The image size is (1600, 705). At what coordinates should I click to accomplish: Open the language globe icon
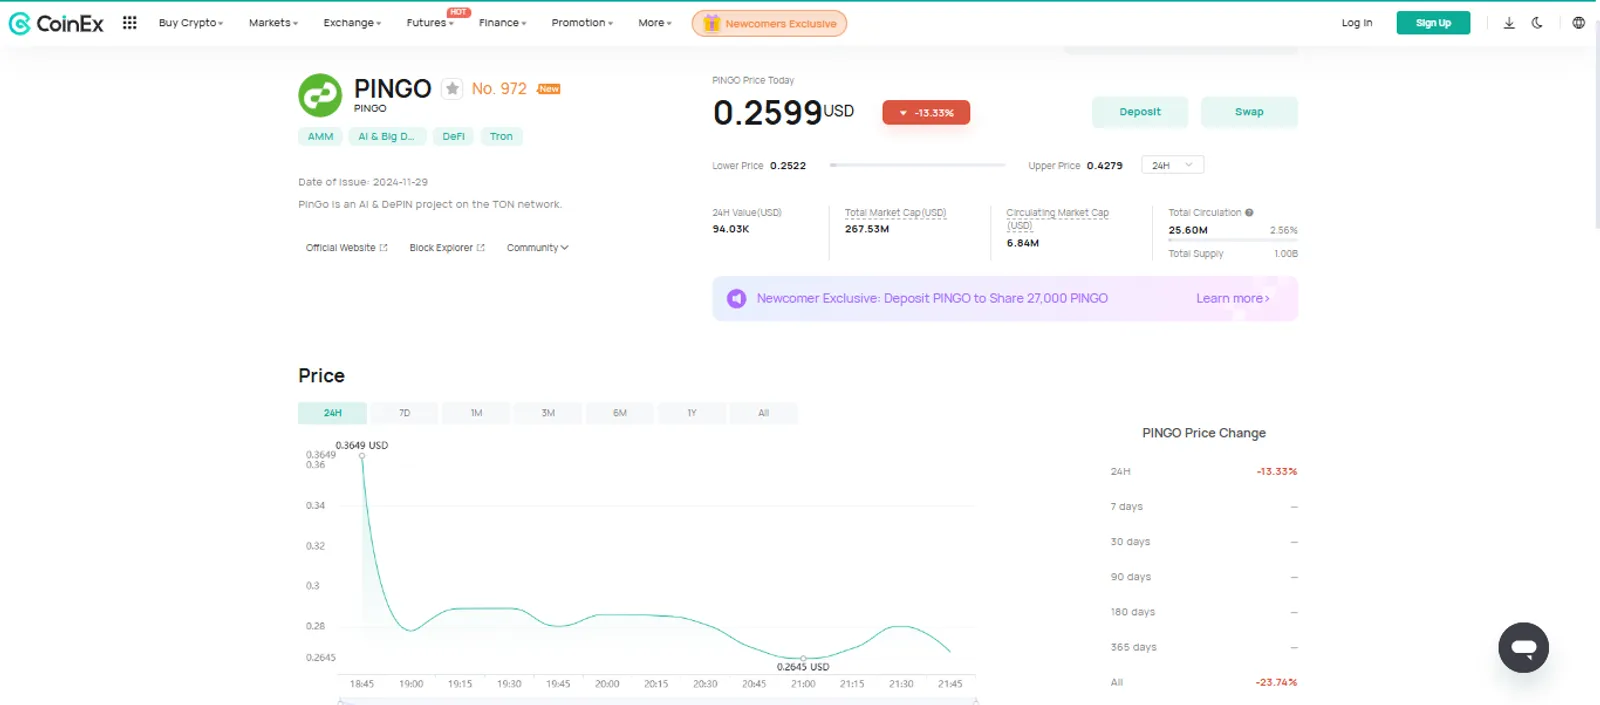click(x=1579, y=23)
